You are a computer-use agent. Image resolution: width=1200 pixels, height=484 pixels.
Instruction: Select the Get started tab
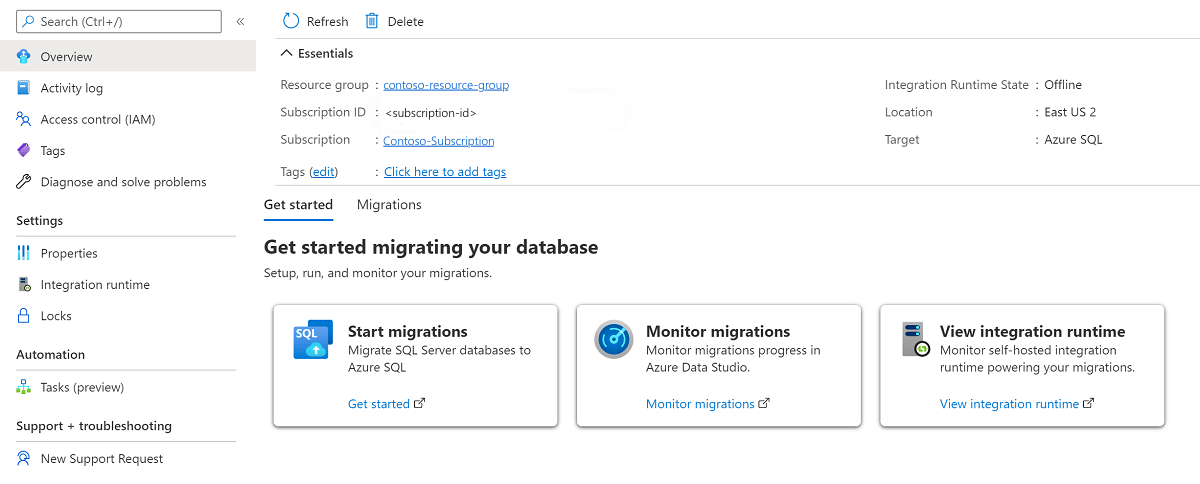[x=298, y=205]
